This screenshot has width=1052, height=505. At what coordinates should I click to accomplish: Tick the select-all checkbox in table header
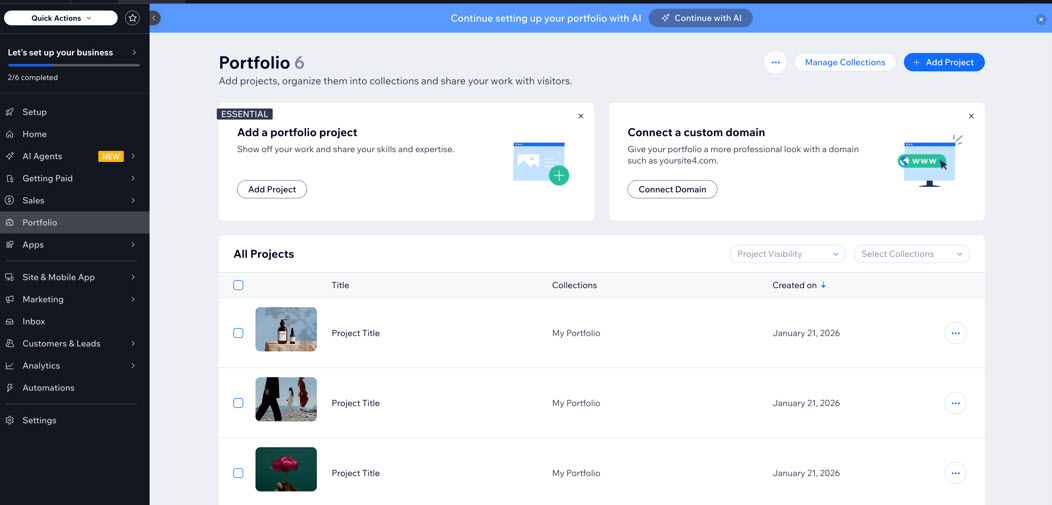tap(238, 285)
